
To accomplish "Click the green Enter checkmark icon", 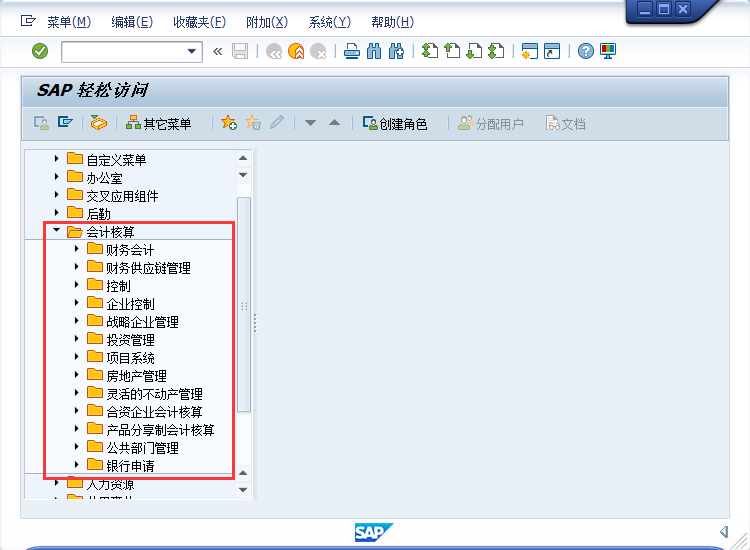I will pos(40,51).
